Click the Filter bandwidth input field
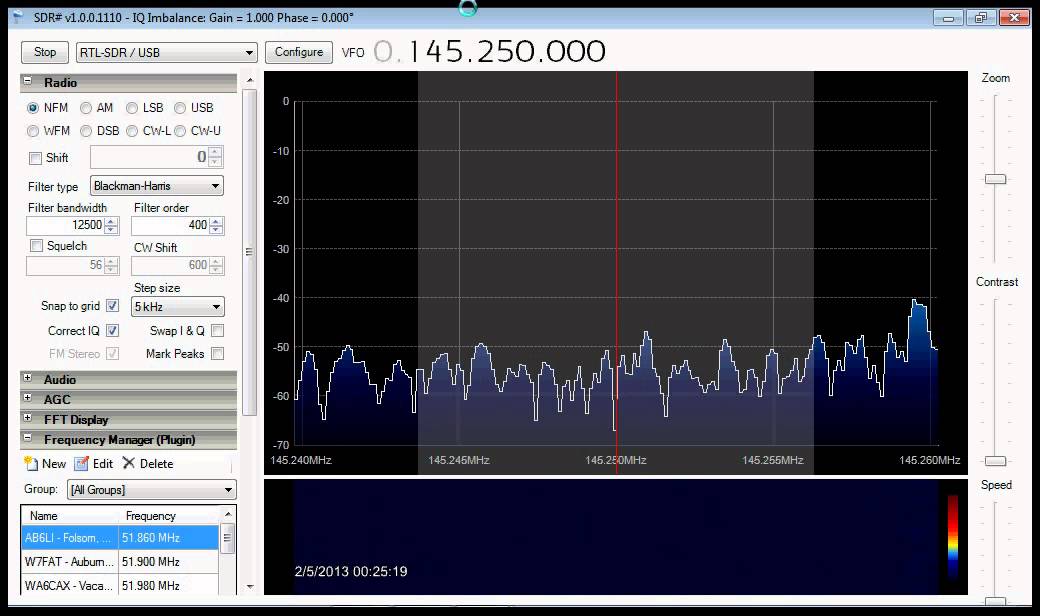 click(x=65, y=225)
